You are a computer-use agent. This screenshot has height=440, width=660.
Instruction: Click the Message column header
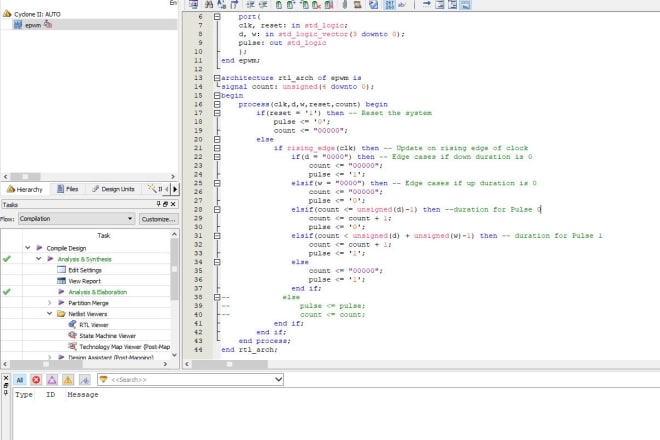(82, 395)
